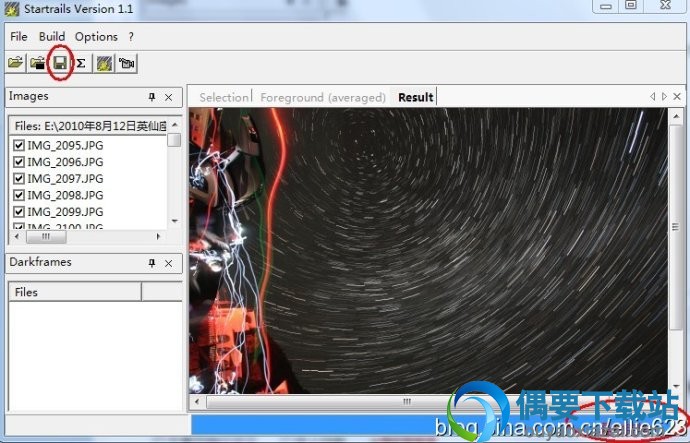Click the Files column header in Darkframes
The width and height of the screenshot is (690, 443).
pyautogui.click(x=75, y=292)
